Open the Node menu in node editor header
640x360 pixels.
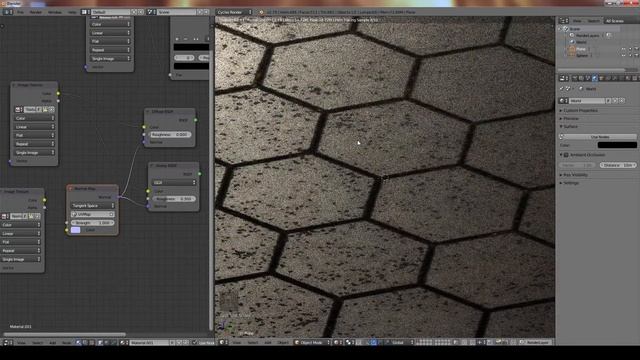point(66,343)
